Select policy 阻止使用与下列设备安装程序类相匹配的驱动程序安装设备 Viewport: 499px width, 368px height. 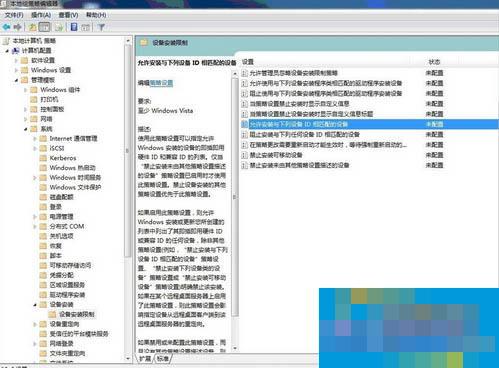[326, 93]
